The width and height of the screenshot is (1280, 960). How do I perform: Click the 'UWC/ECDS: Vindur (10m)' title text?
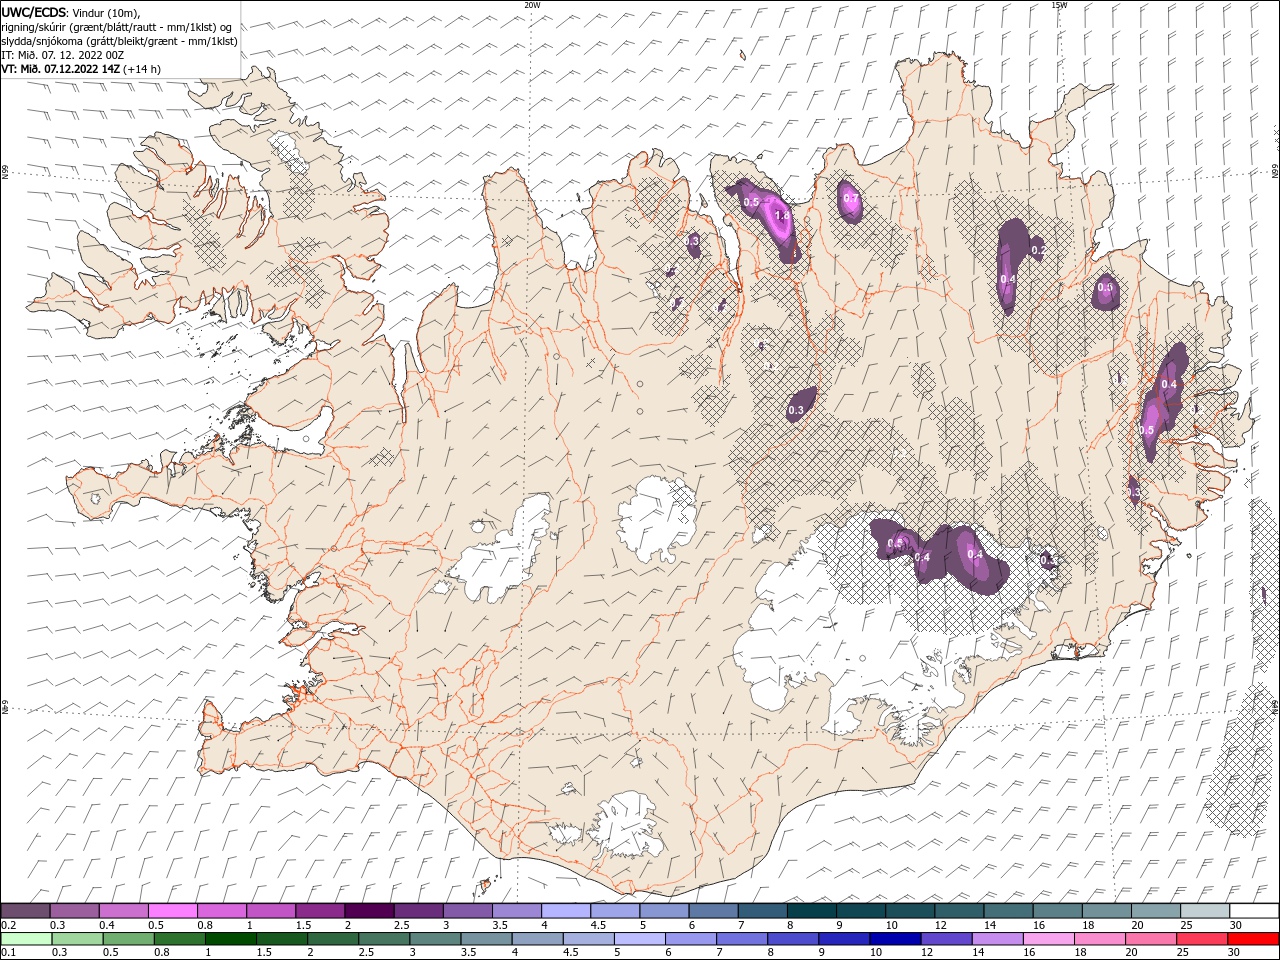(x=72, y=12)
